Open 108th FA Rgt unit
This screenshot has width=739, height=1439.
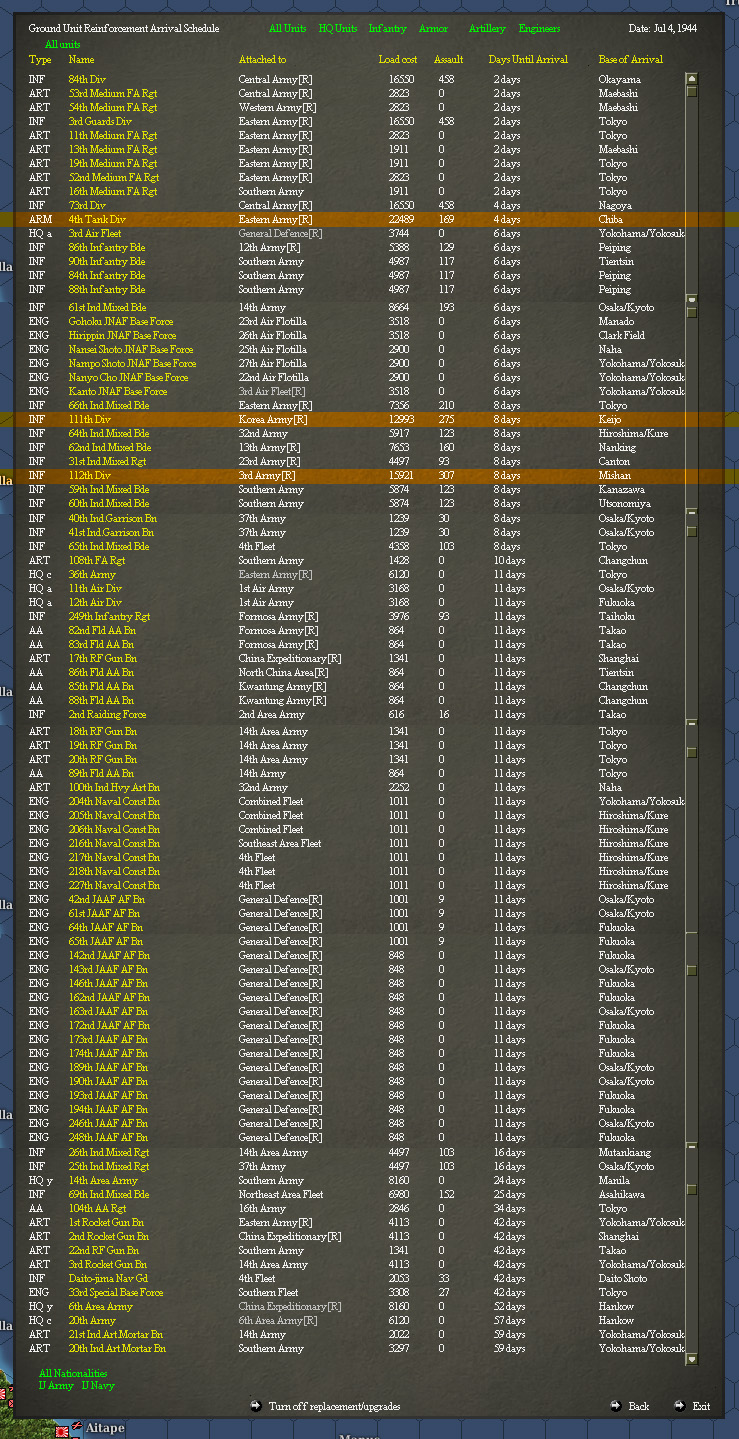pyautogui.click(x=97, y=560)
